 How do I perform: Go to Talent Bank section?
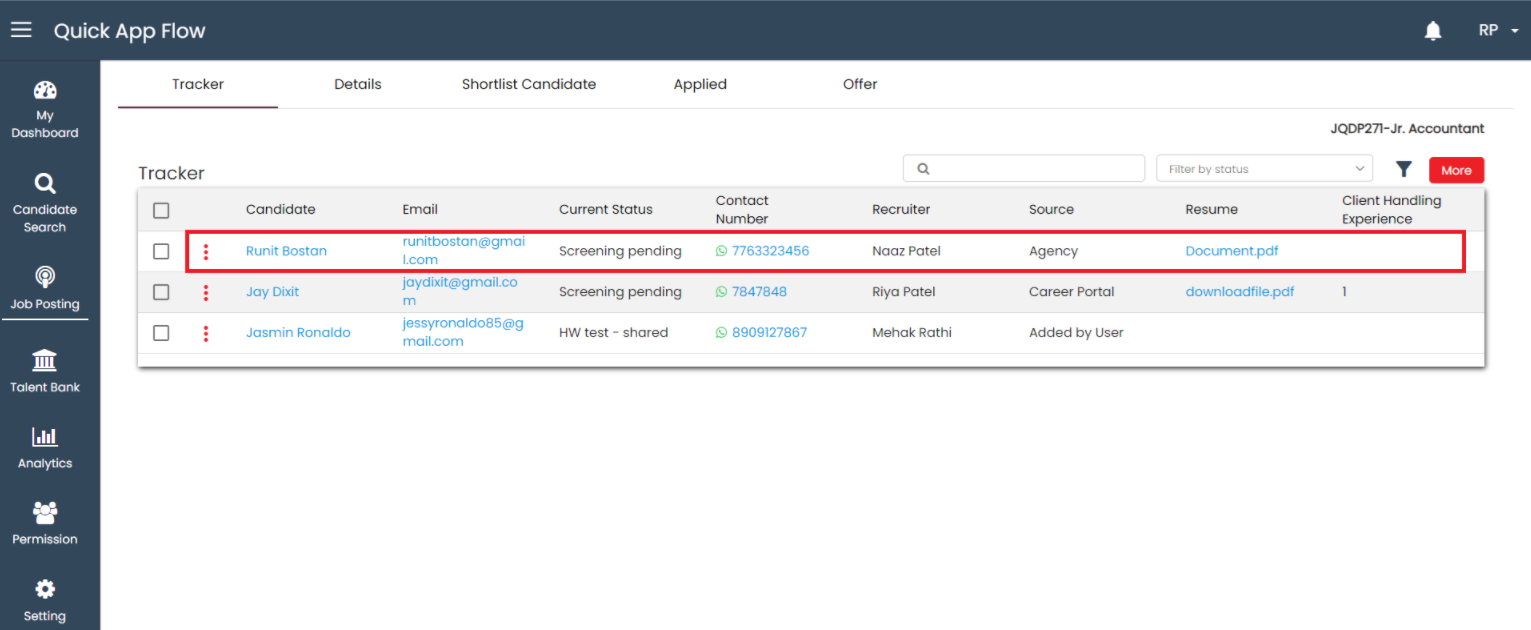45,371
